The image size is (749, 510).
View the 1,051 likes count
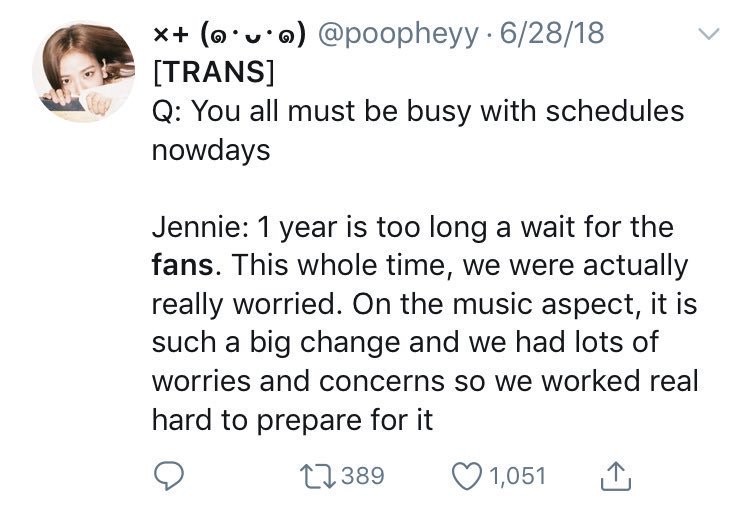[x=518, y=476]
